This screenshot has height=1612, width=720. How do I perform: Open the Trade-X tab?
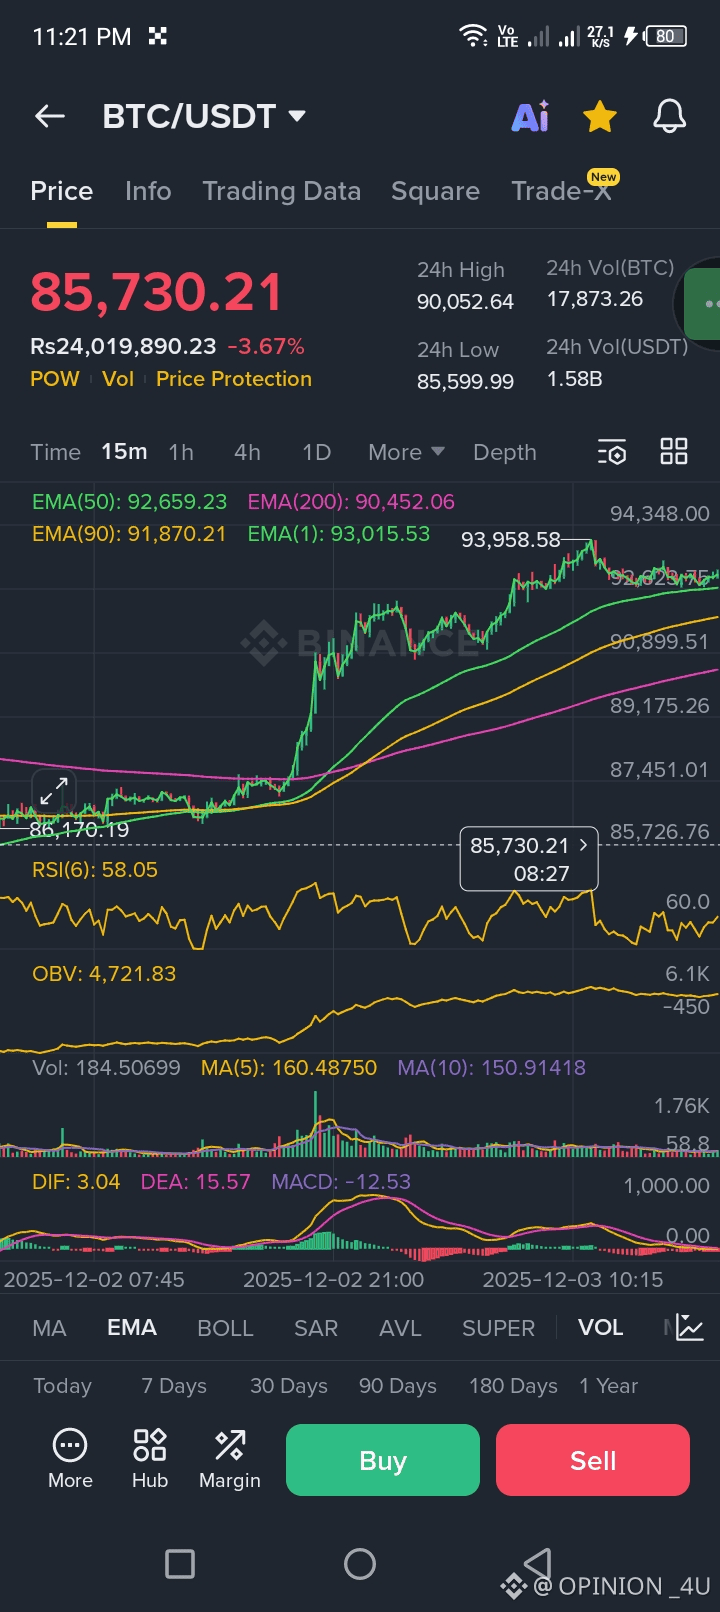point(562,190)
